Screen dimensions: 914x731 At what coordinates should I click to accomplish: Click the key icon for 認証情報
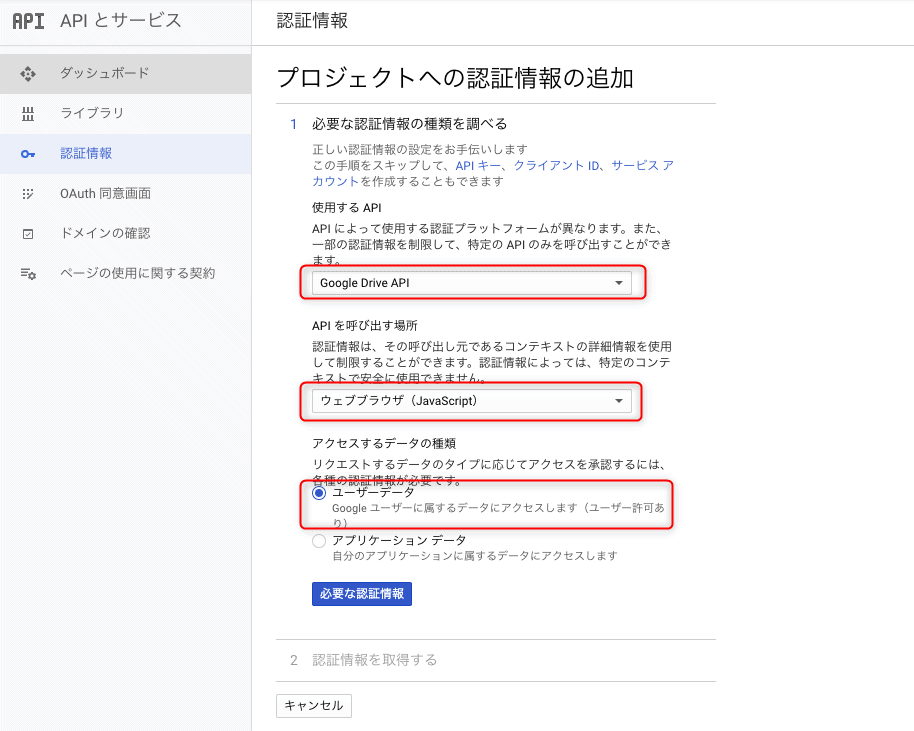point(28,153)
